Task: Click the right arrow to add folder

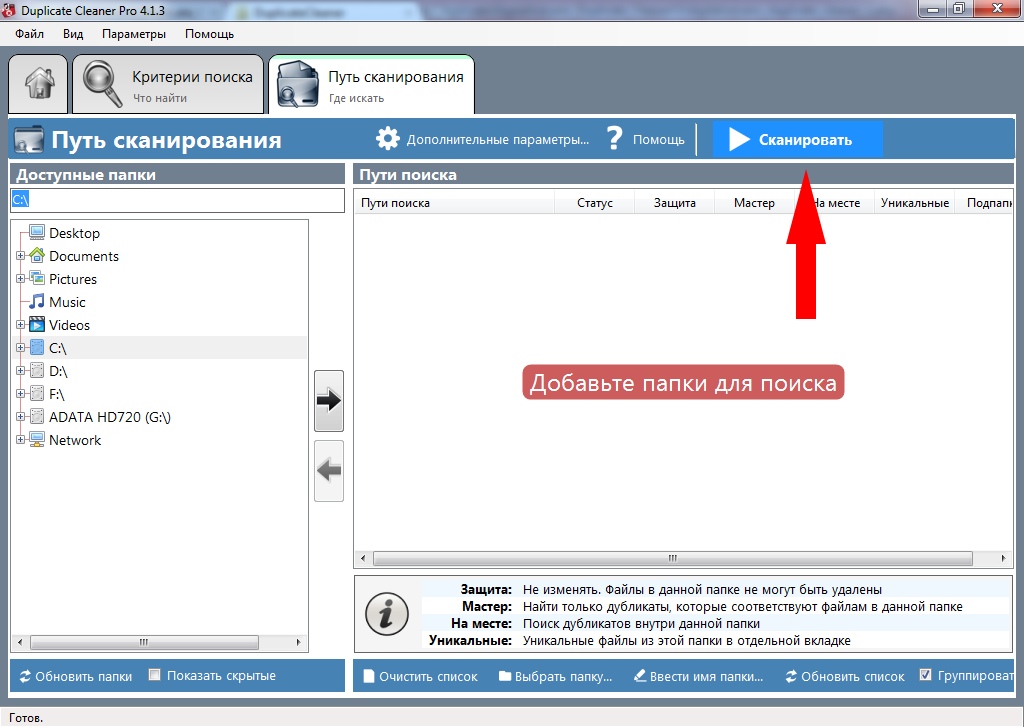Action: tap(329, 400)
